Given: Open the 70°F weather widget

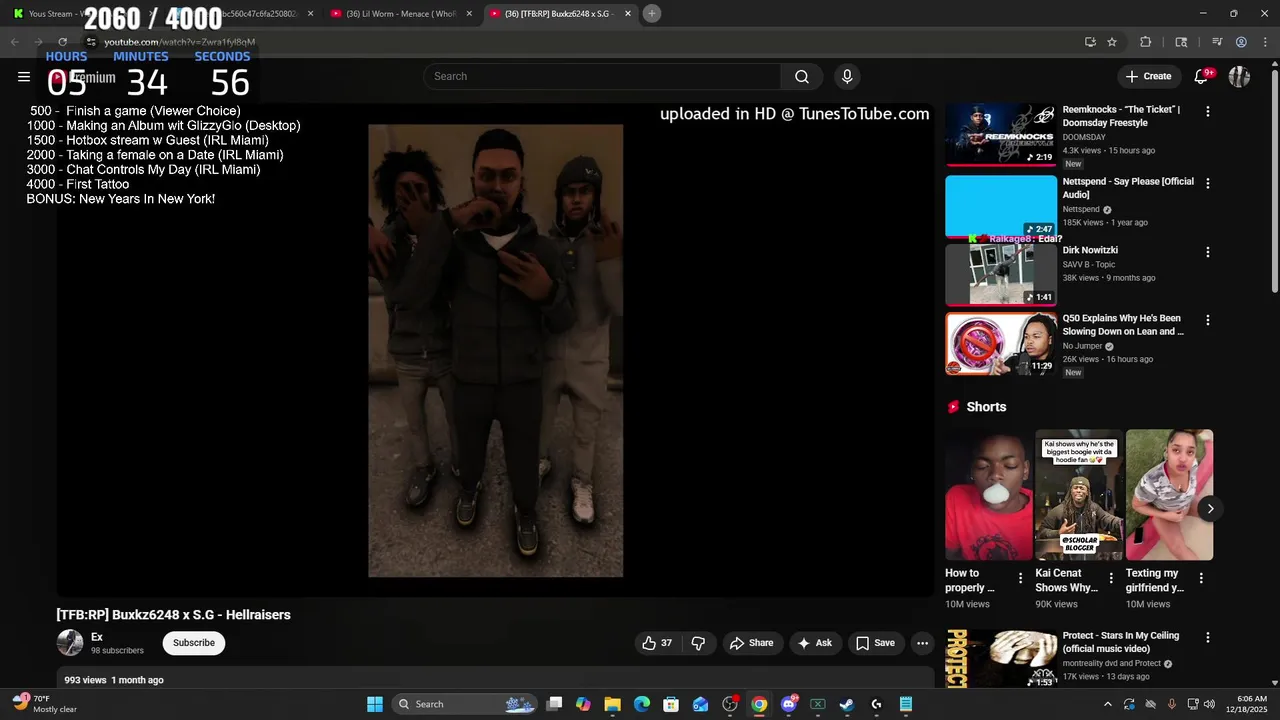Looking at the screenshot, I should 44,704.
